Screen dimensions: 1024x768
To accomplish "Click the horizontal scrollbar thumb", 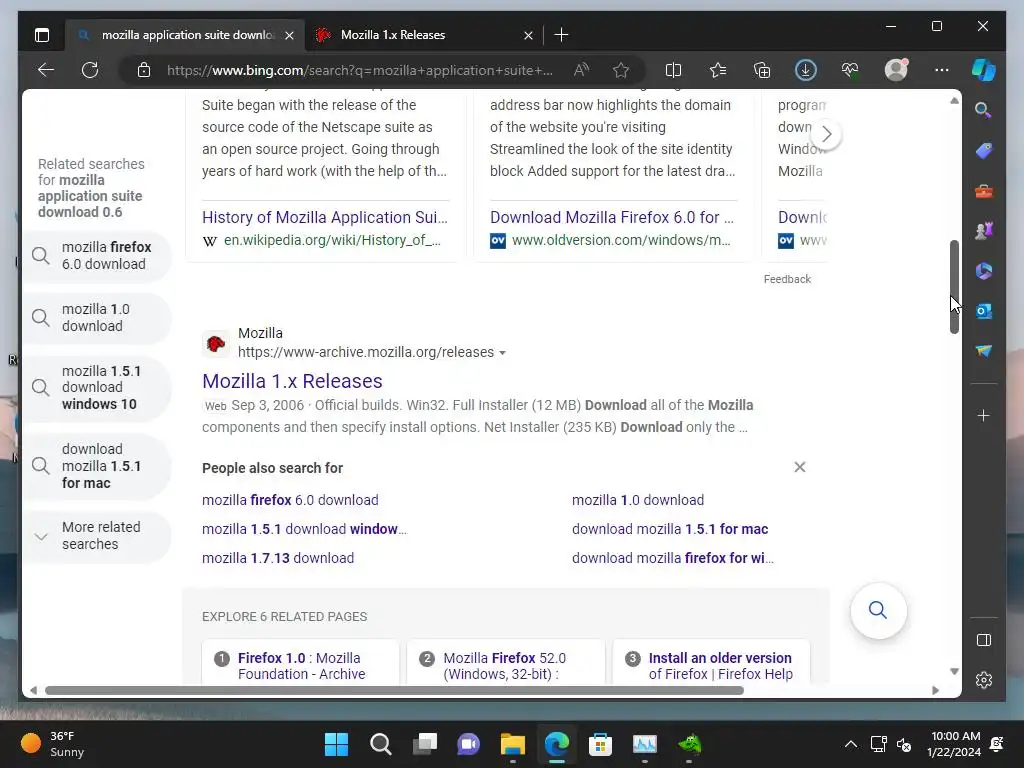I will point(394,690).
